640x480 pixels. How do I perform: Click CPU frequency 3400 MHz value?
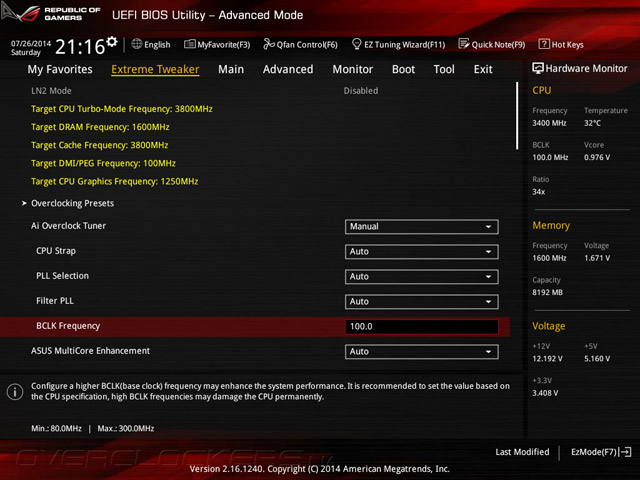[x=549, y=123]
